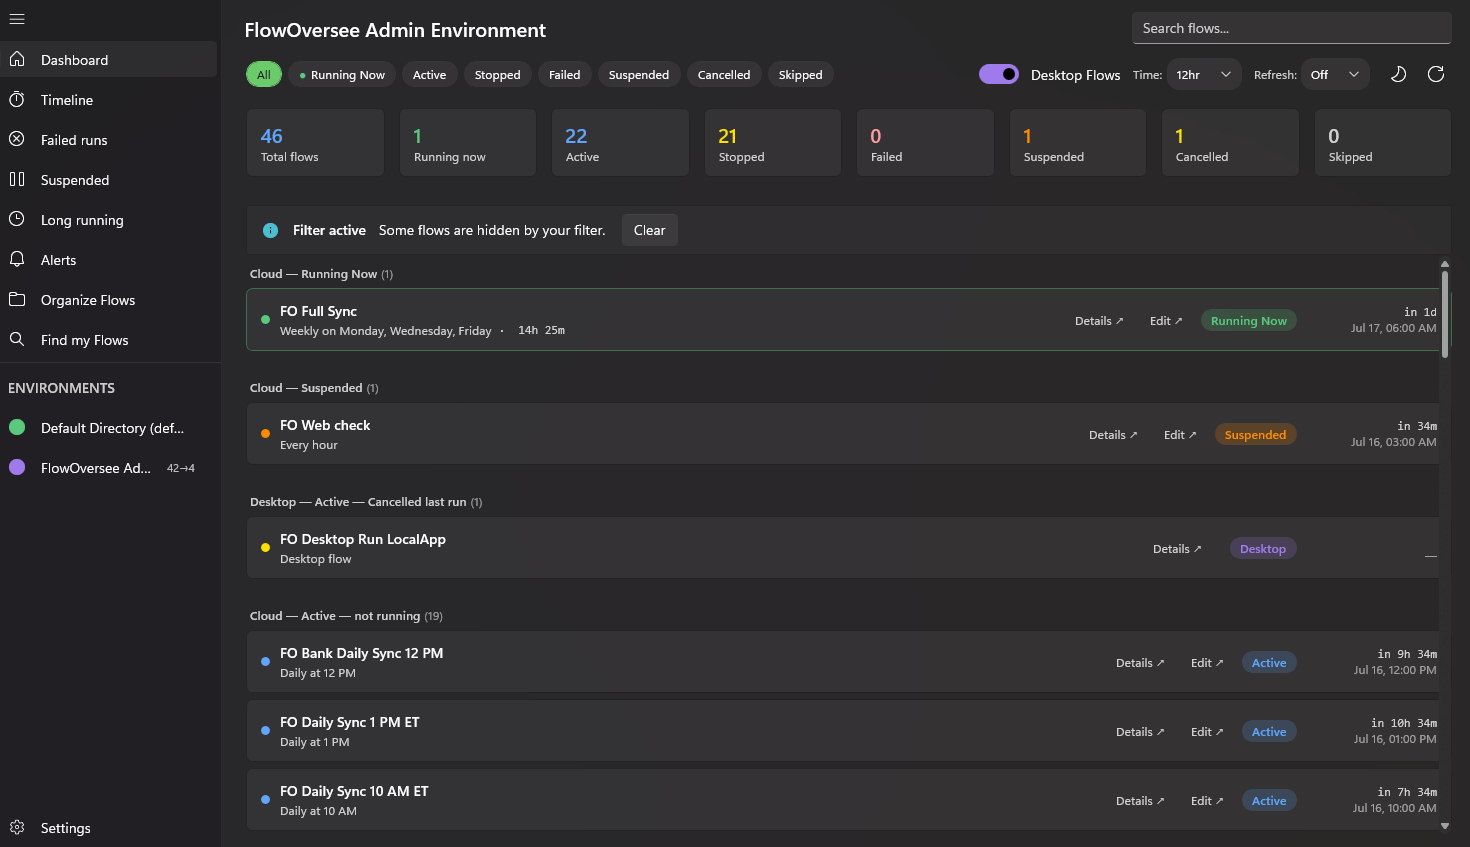Edit the FO Full Sync flow
This screenshot has height=847, width=1470.
point(1166,321)
